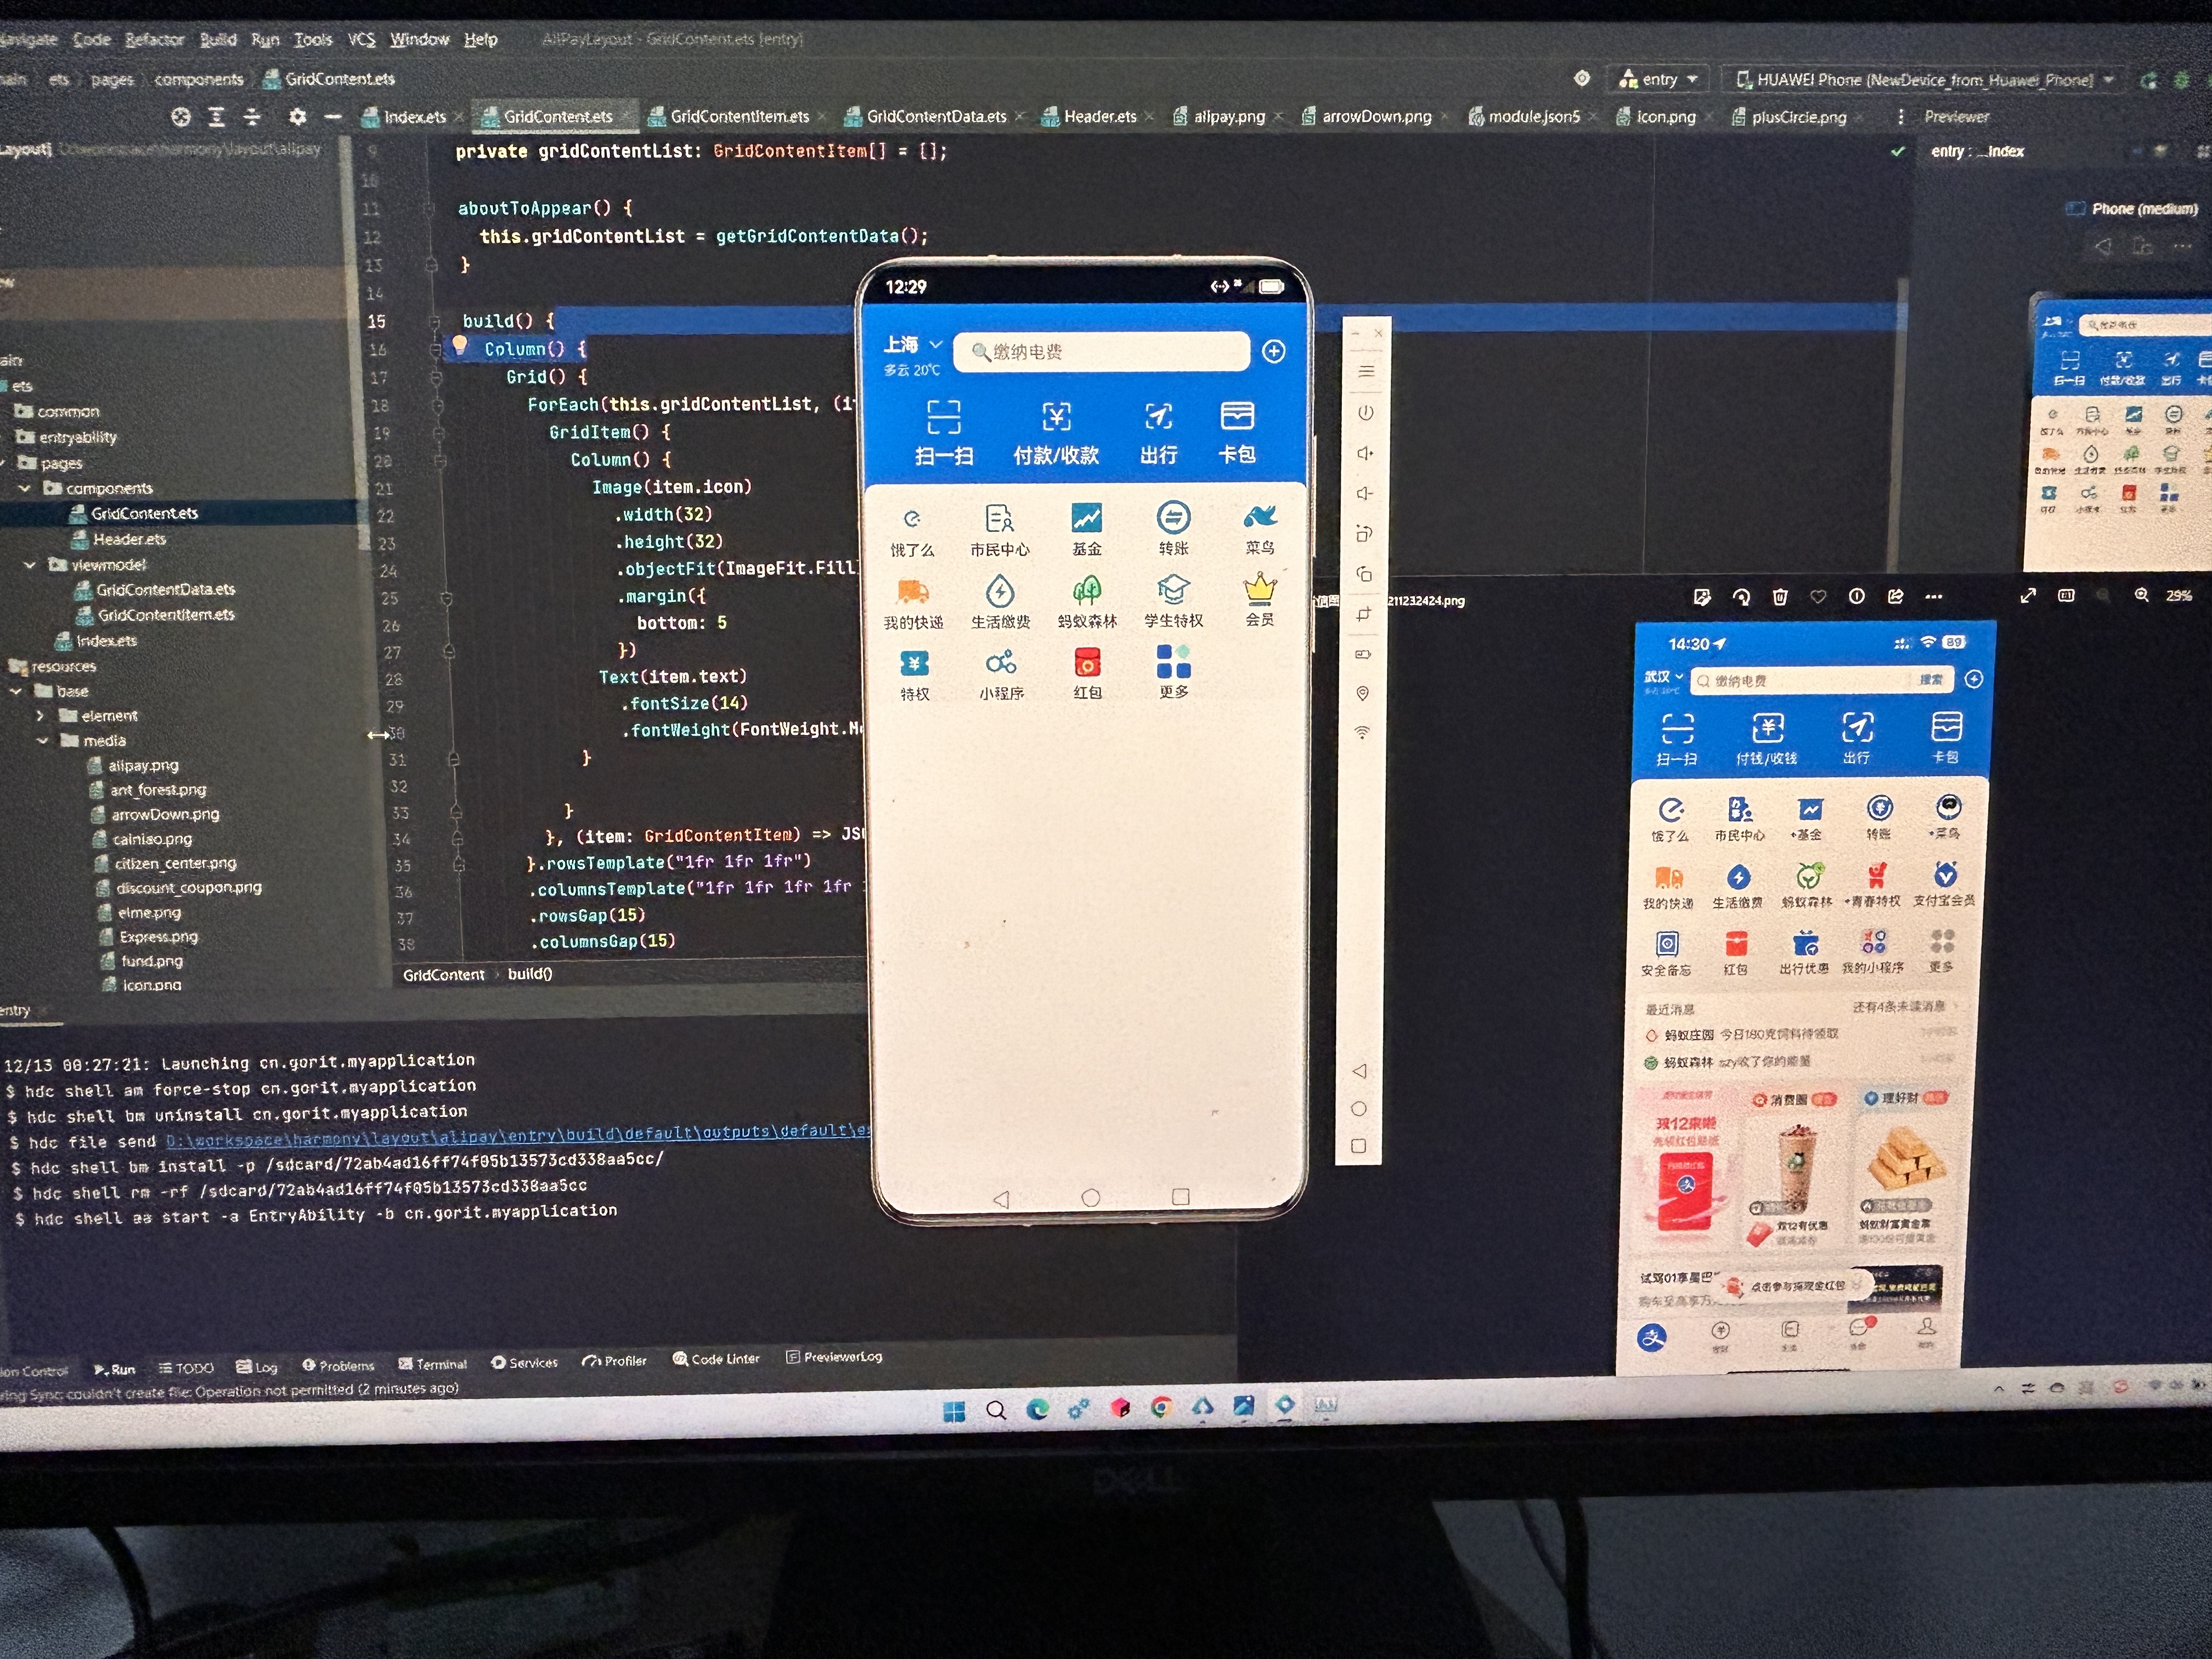The height and width of the screenshot is (1659, 2212).
Task: Tap the 转账 transfer icon in emulator grid
Action: coord(1173,517)
